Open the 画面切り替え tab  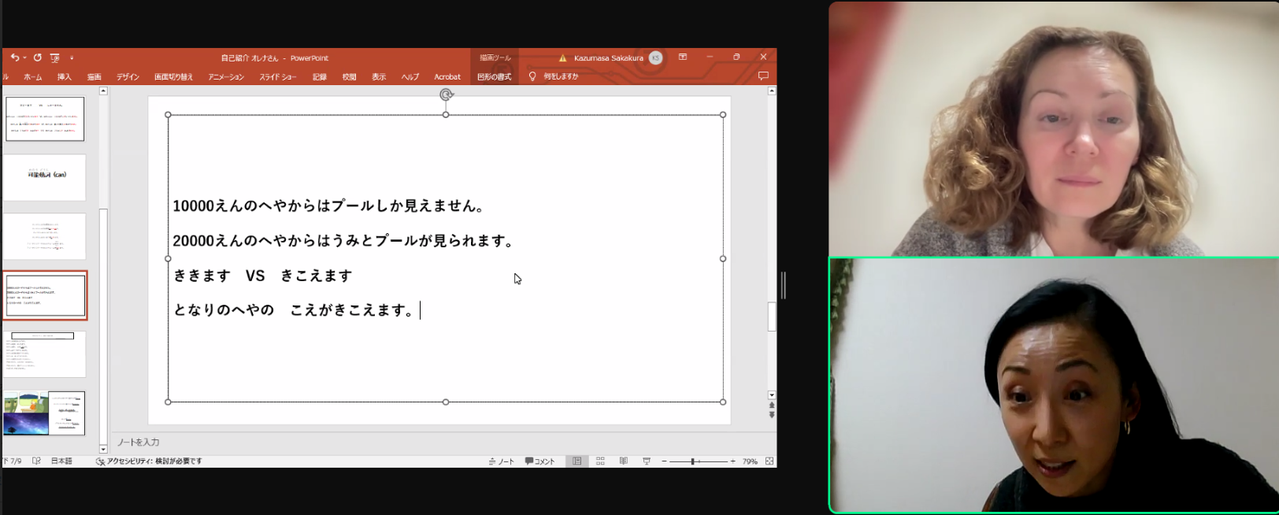tap(175, 77)
